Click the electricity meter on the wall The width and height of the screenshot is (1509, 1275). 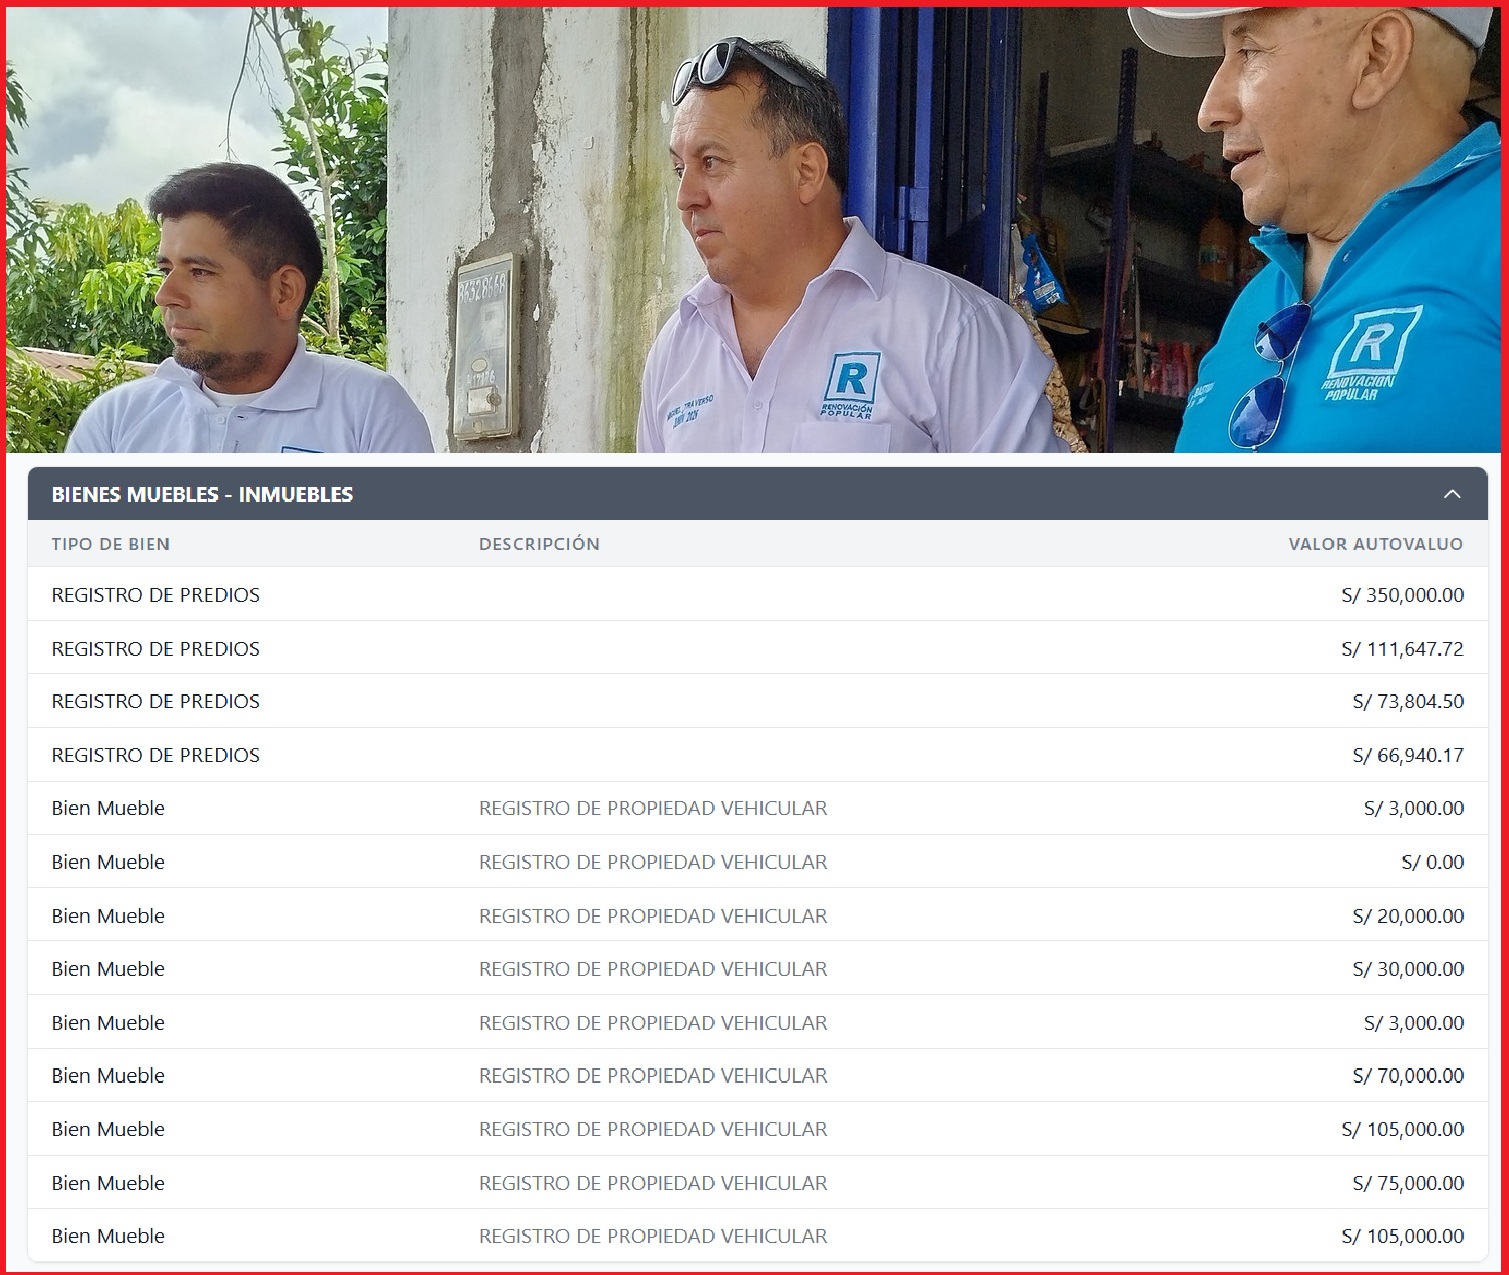(x=486, y=346)
